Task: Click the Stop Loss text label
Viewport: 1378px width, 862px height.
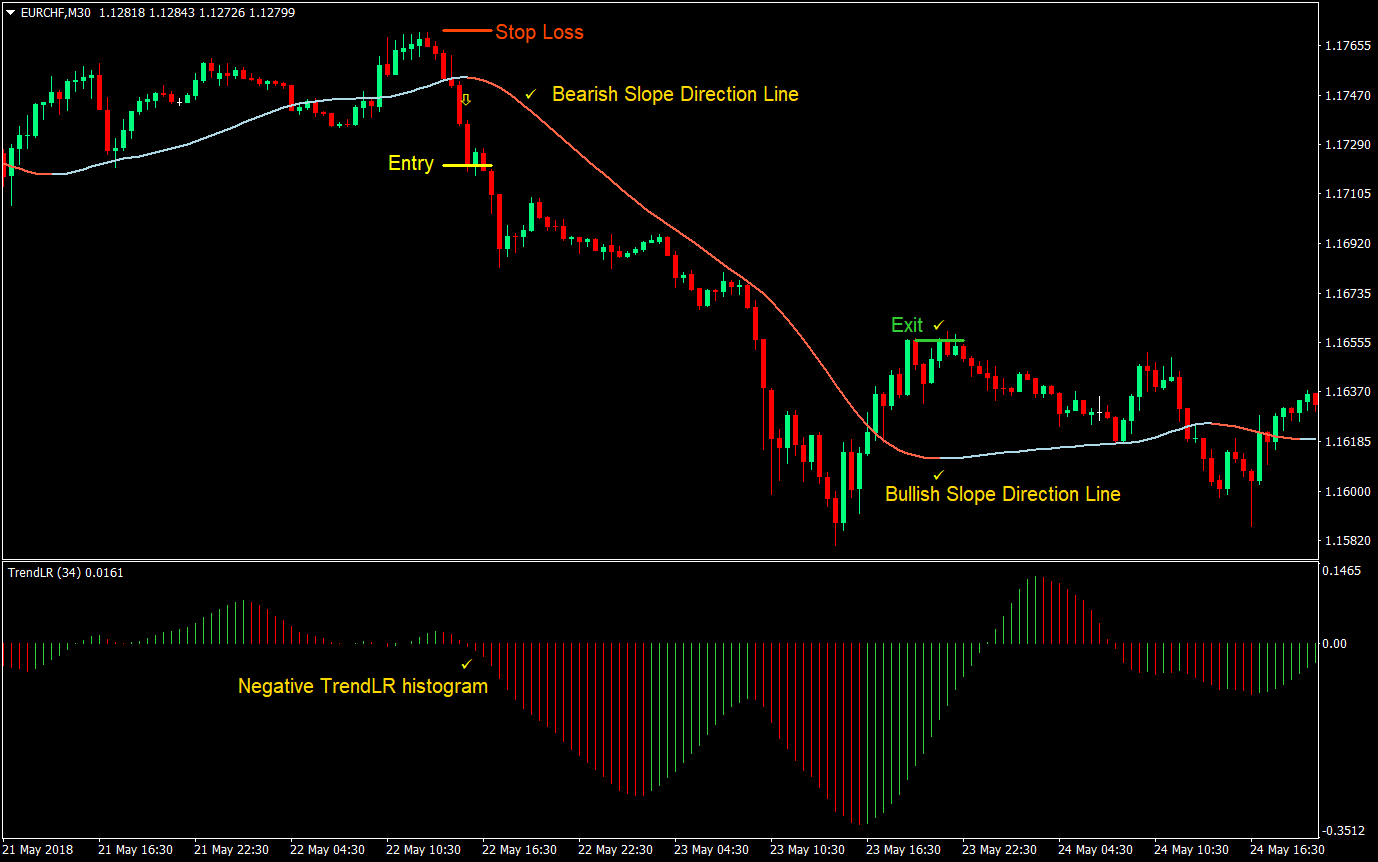Action: (539, 32)
